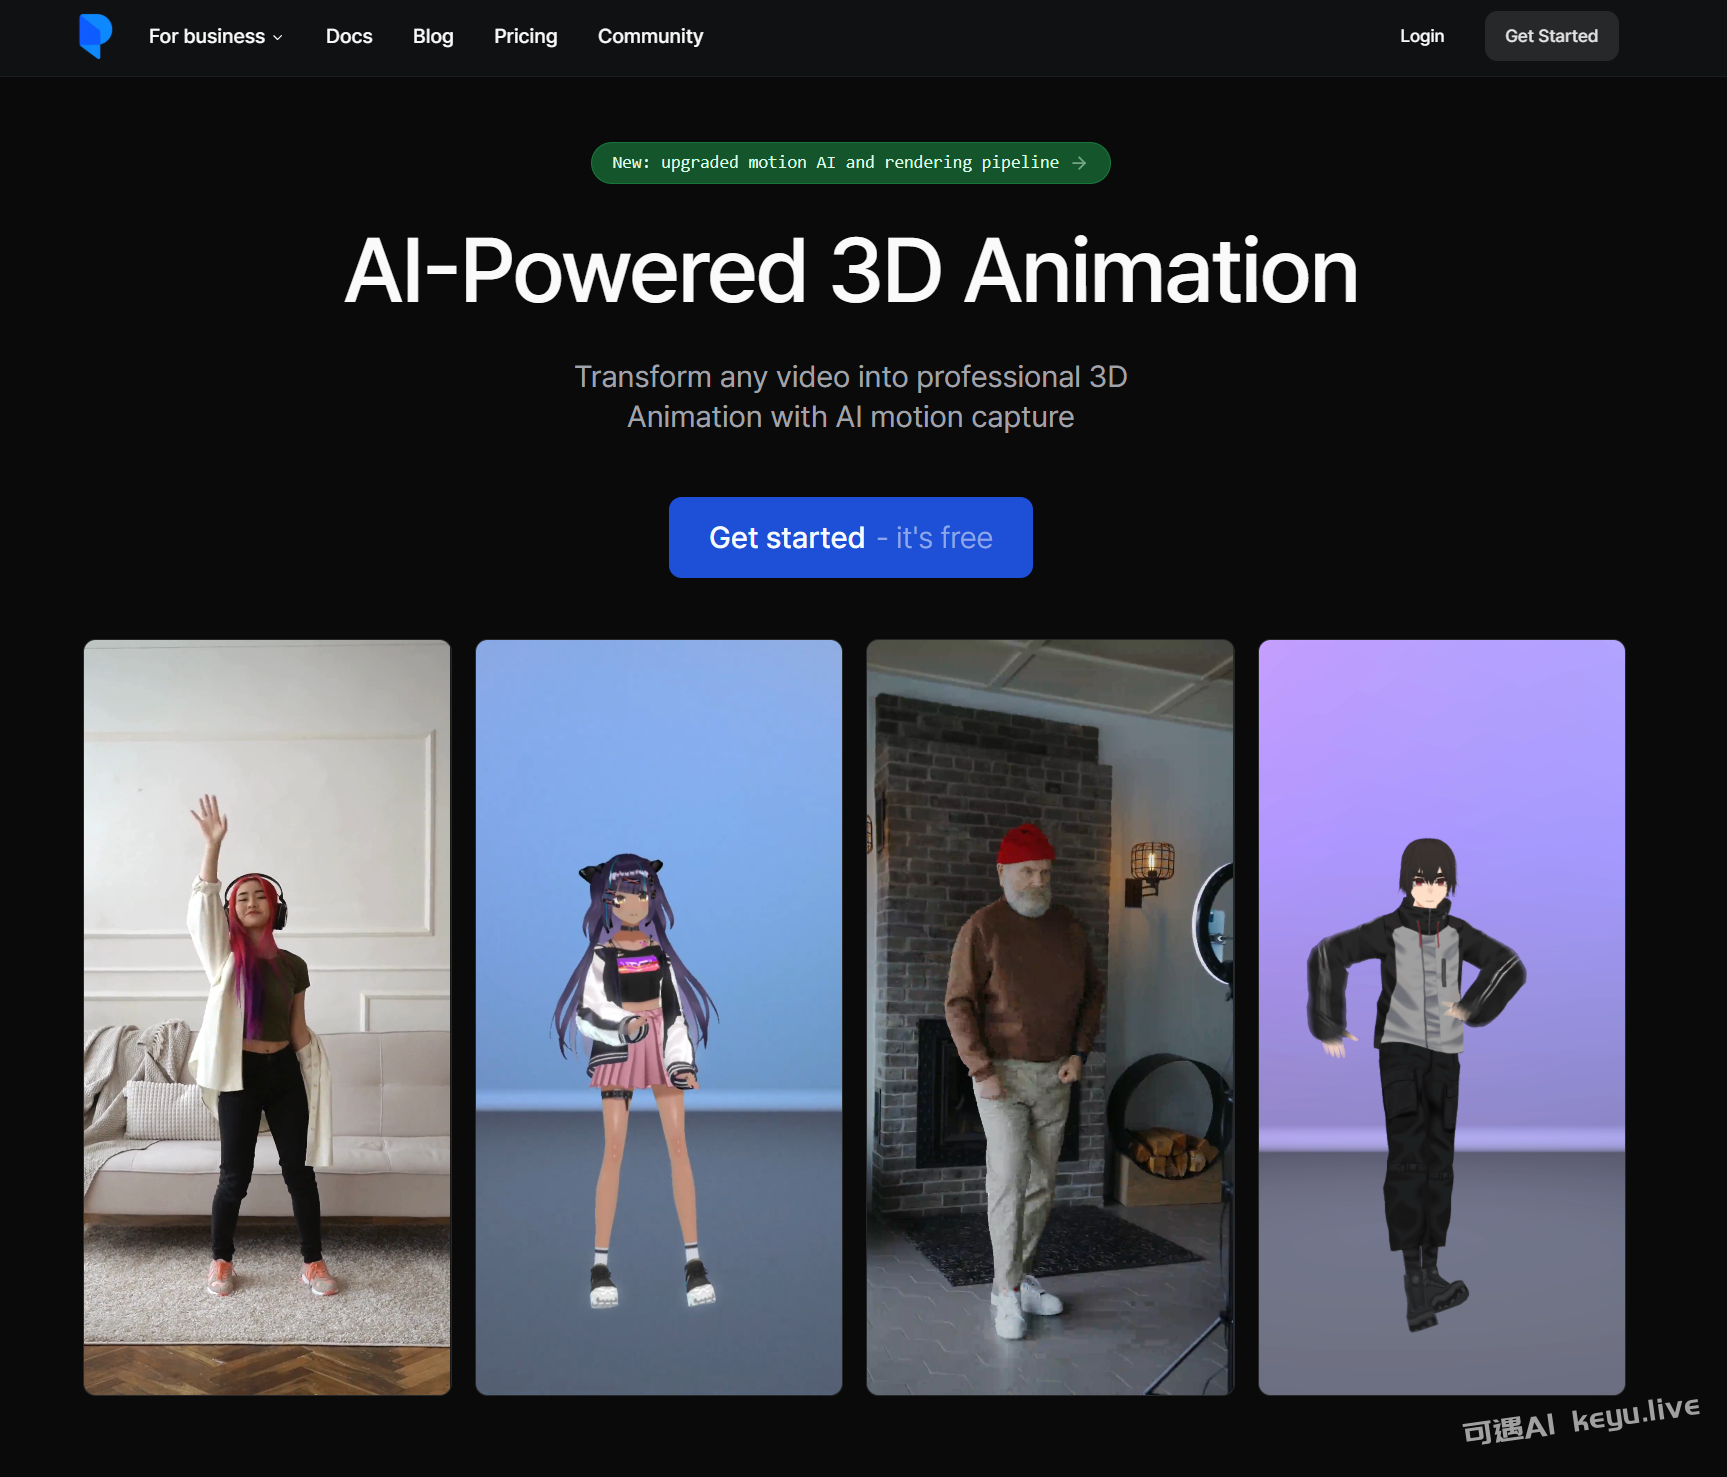1727x1477 pixels.
Task: Open the Blog link in navigation
Action: point(433,36)
